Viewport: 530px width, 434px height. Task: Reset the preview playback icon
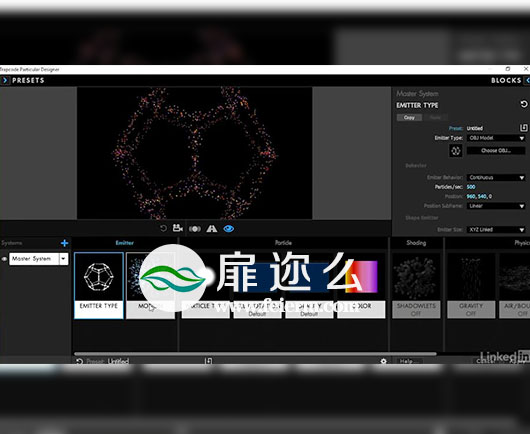[x=163, y=229]
